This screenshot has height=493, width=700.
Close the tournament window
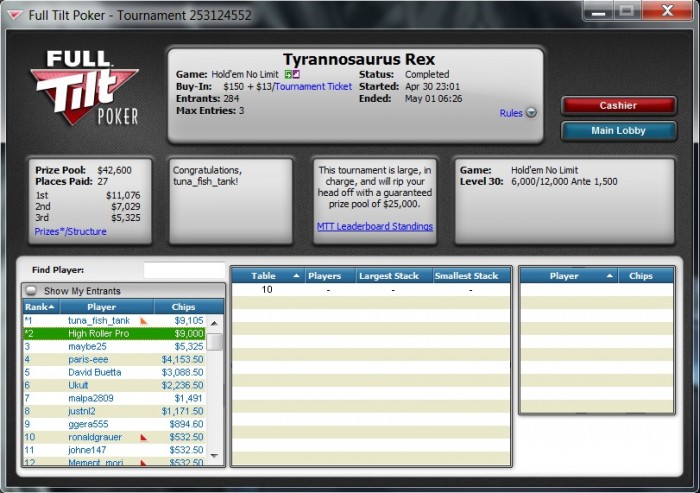point(667,12)
